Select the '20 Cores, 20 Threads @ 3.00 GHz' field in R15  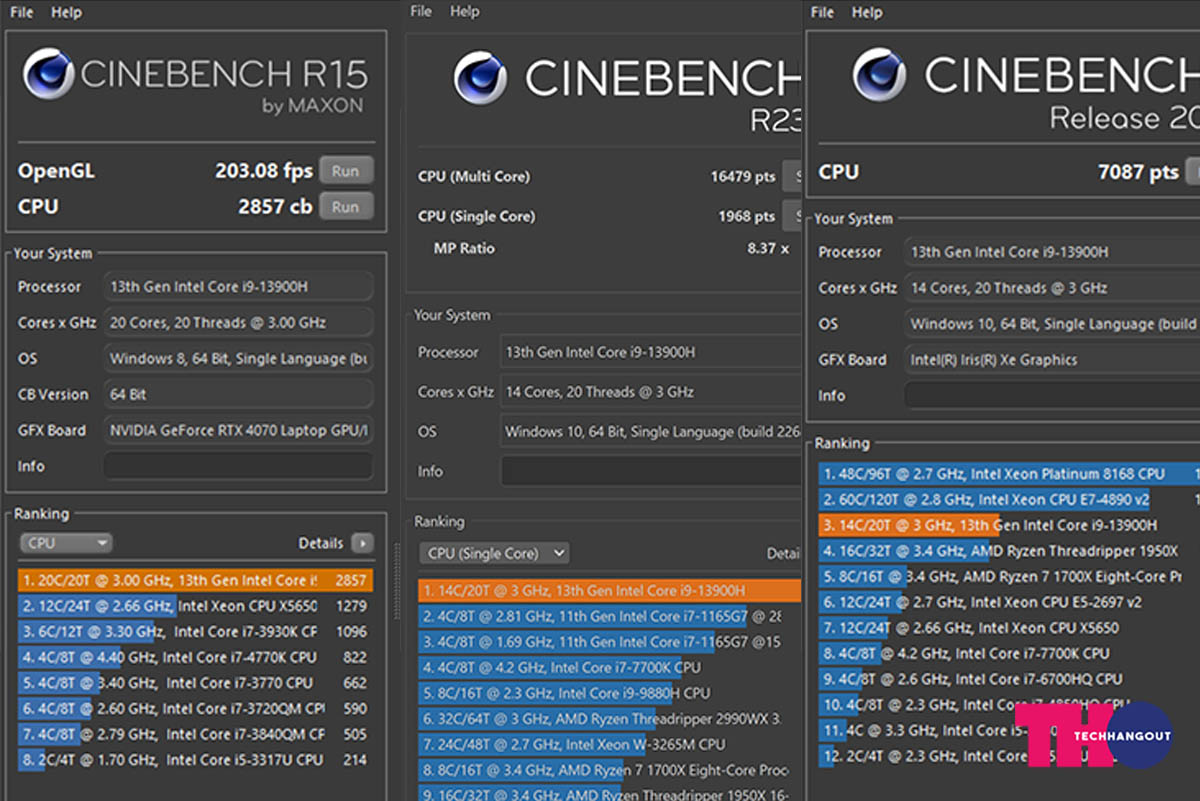239,323
